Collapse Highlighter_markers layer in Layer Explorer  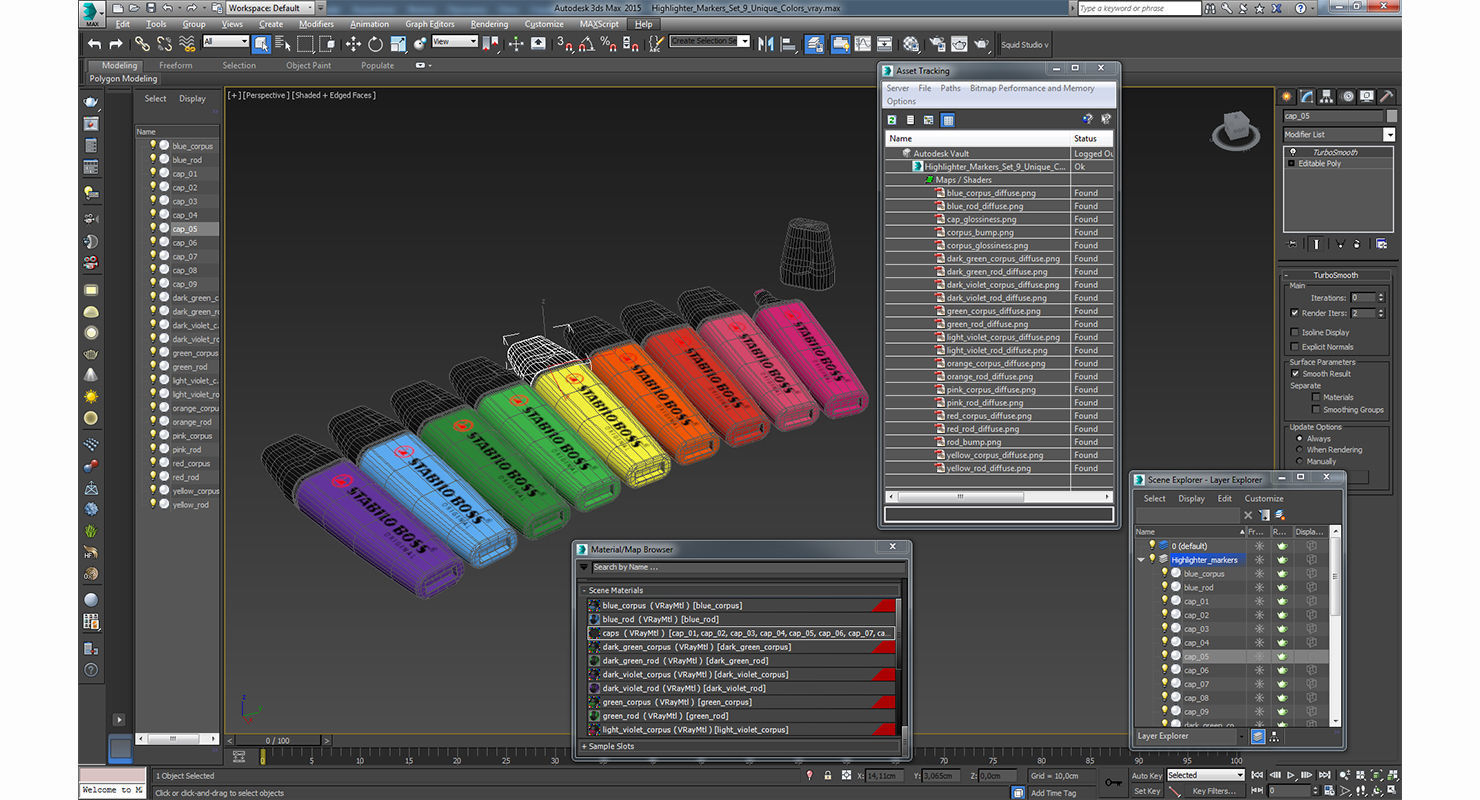1142,560
